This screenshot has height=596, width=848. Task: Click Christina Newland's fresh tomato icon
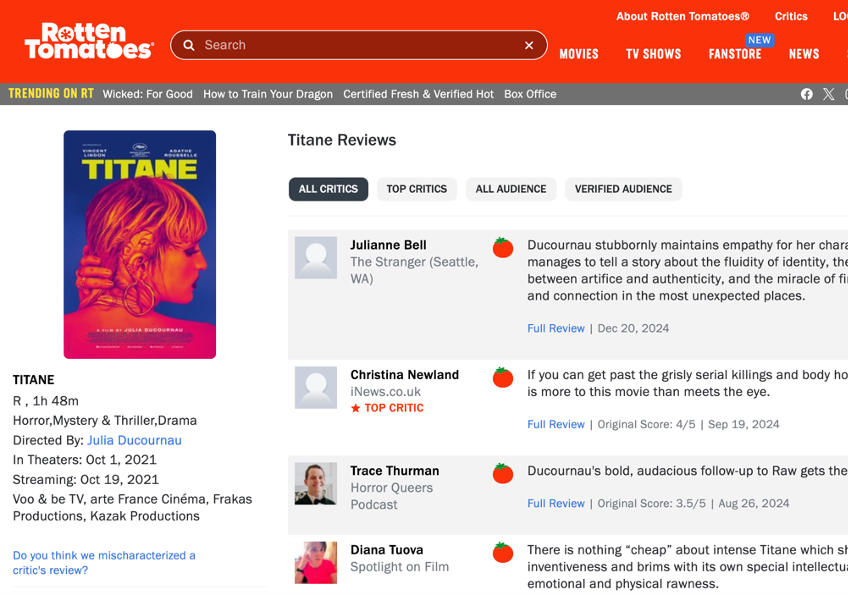coord(503,377)
